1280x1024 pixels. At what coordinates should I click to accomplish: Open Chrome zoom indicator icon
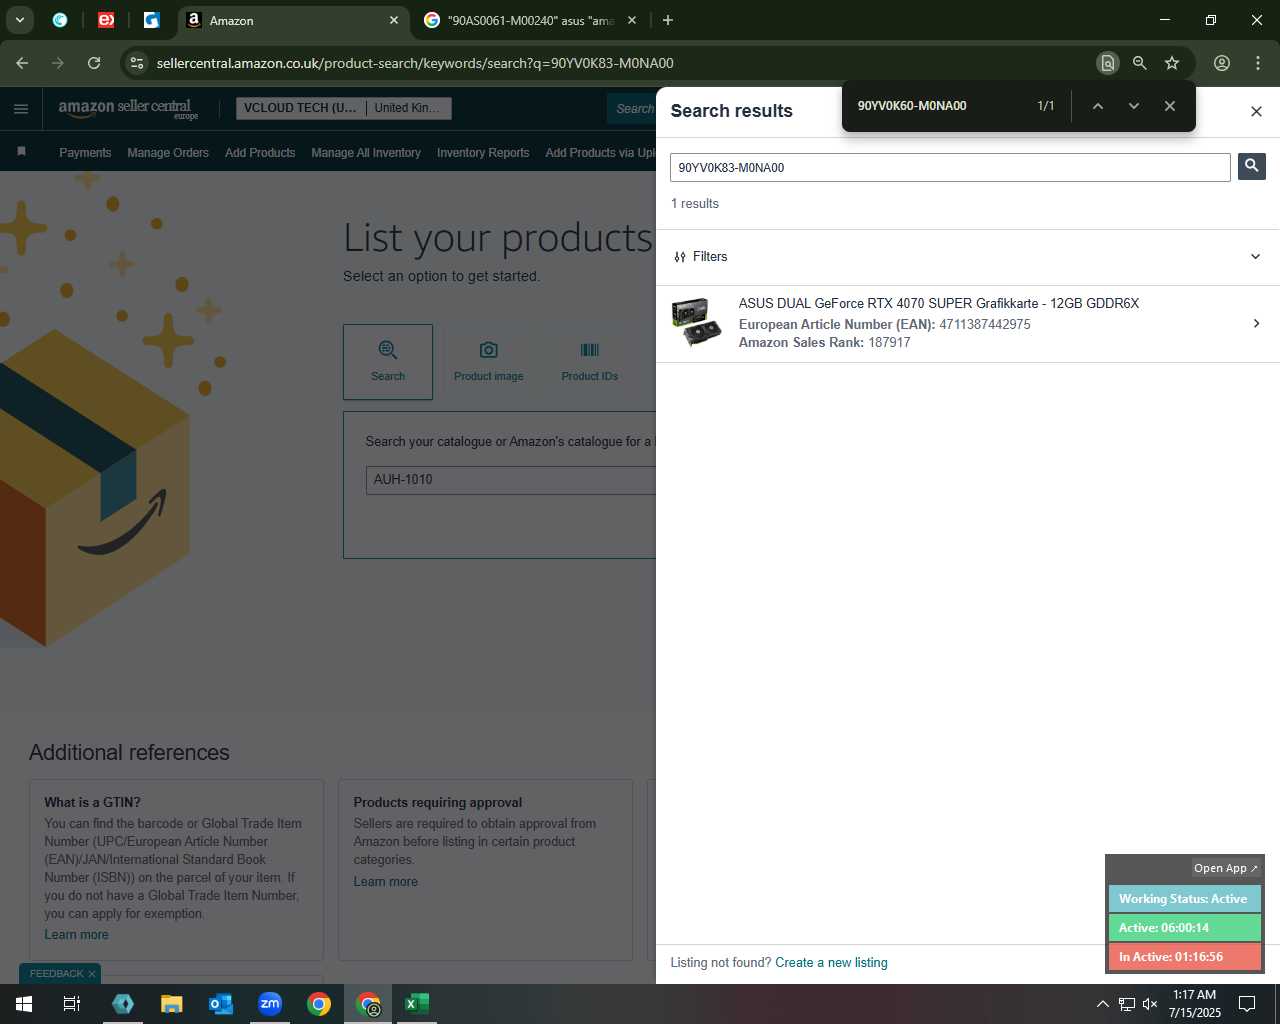pos(1139,63)
